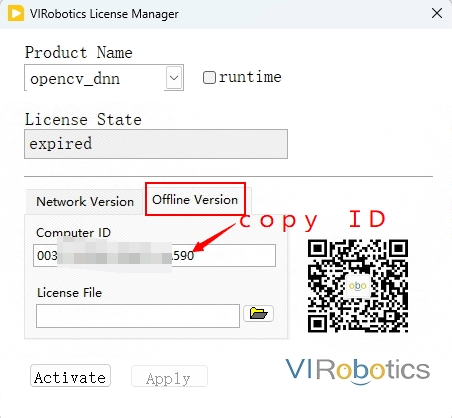Click the expired License State field
The image size is (452, 418).
[x=156, y=144]
